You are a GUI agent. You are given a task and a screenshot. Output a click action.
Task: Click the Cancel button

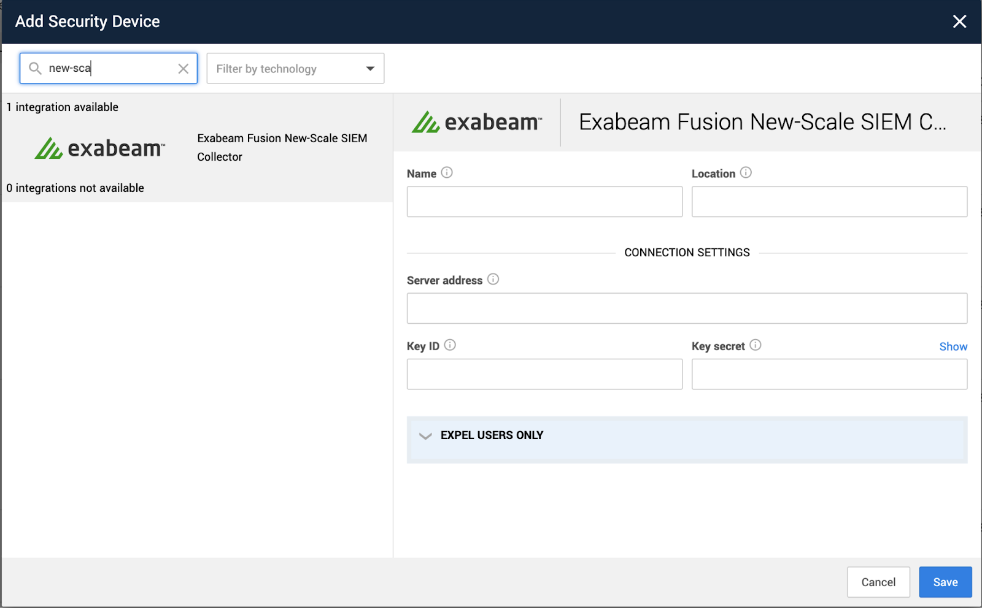tap(878, 582)
